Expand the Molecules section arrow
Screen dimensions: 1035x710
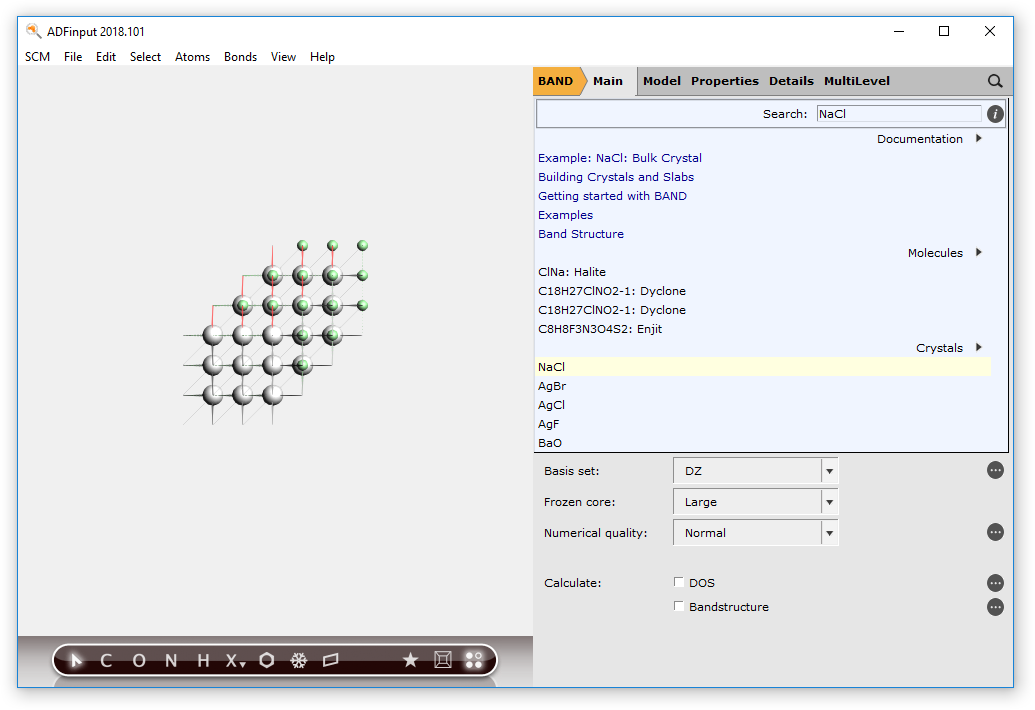(979, 253)
